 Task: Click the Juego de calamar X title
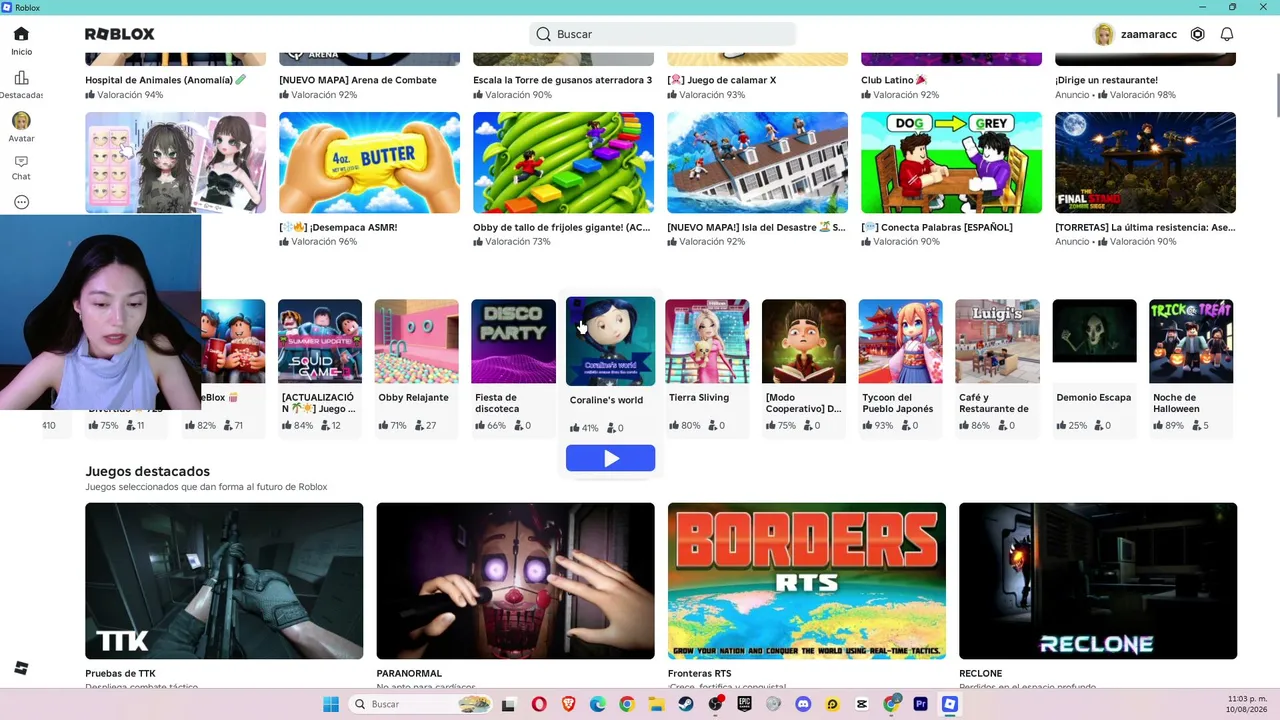[x=721, y=80]
